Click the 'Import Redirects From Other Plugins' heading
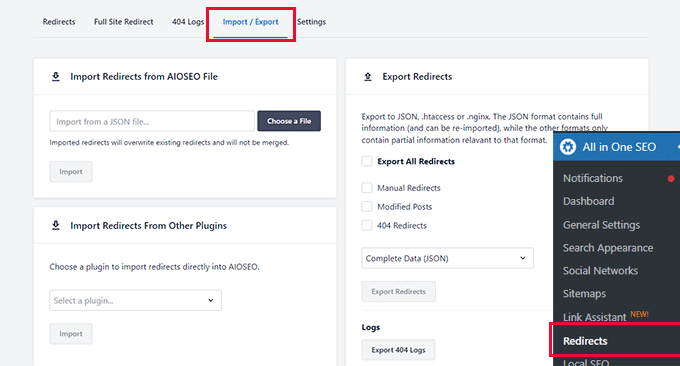 (148, 225)
